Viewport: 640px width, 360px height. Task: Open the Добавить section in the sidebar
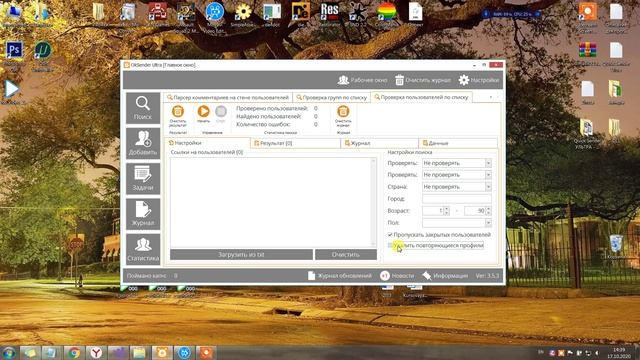(143, 143)
